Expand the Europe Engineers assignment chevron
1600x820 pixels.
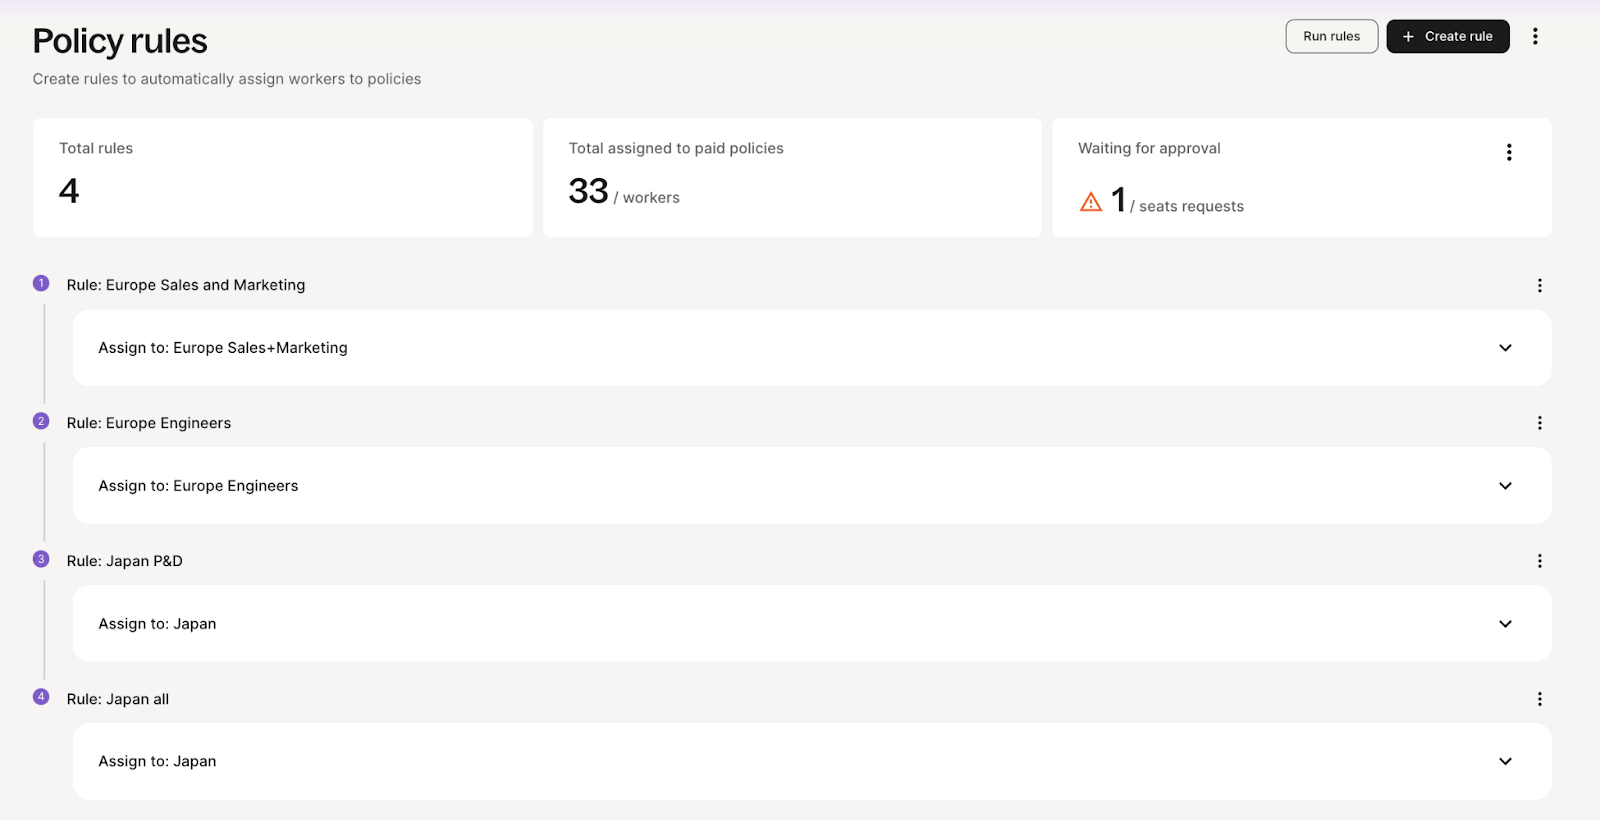[1505, 486]
